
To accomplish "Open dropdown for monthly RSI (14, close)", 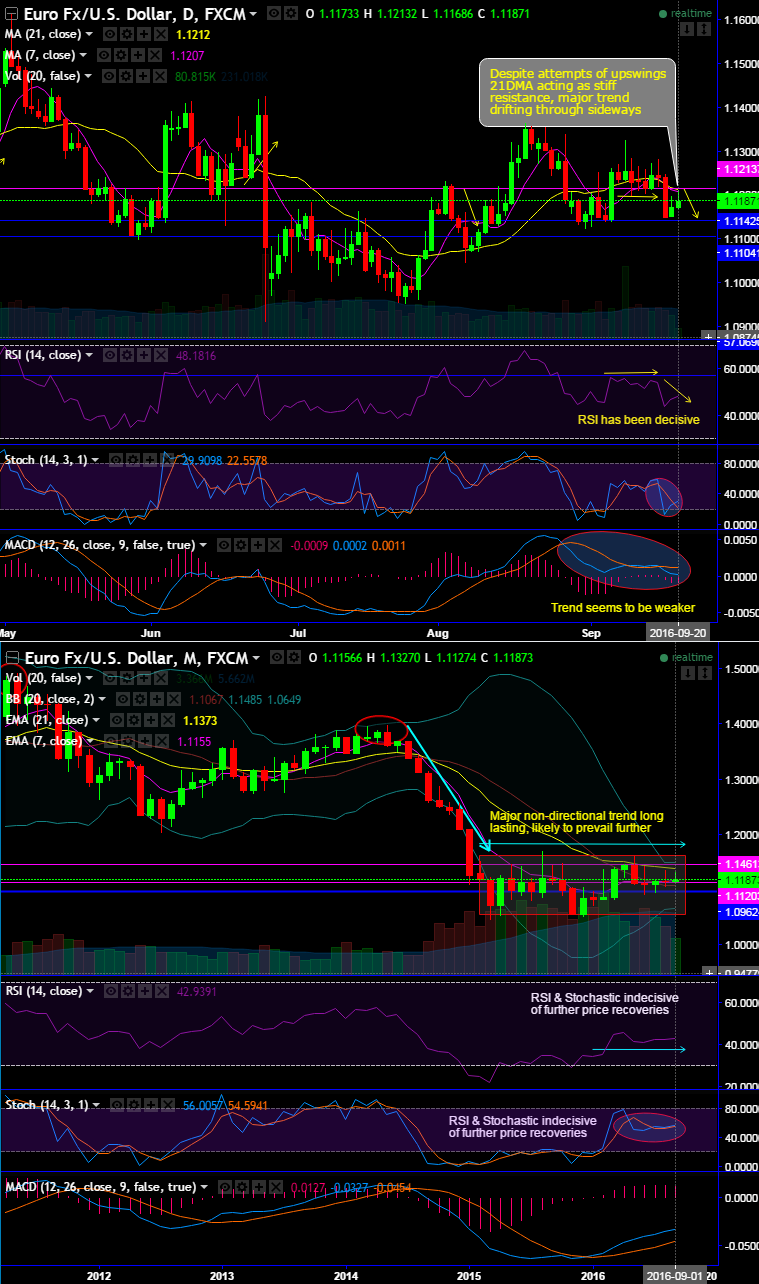I will click(89, 991).
